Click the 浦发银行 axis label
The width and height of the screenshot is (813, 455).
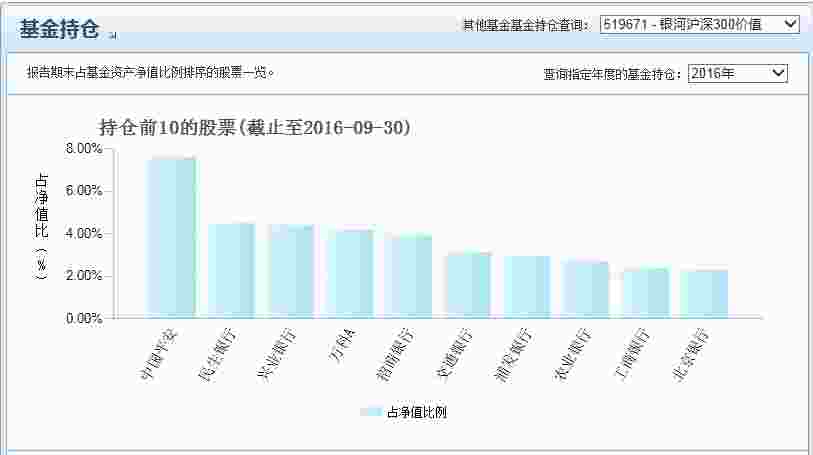[x=513, y=354]
